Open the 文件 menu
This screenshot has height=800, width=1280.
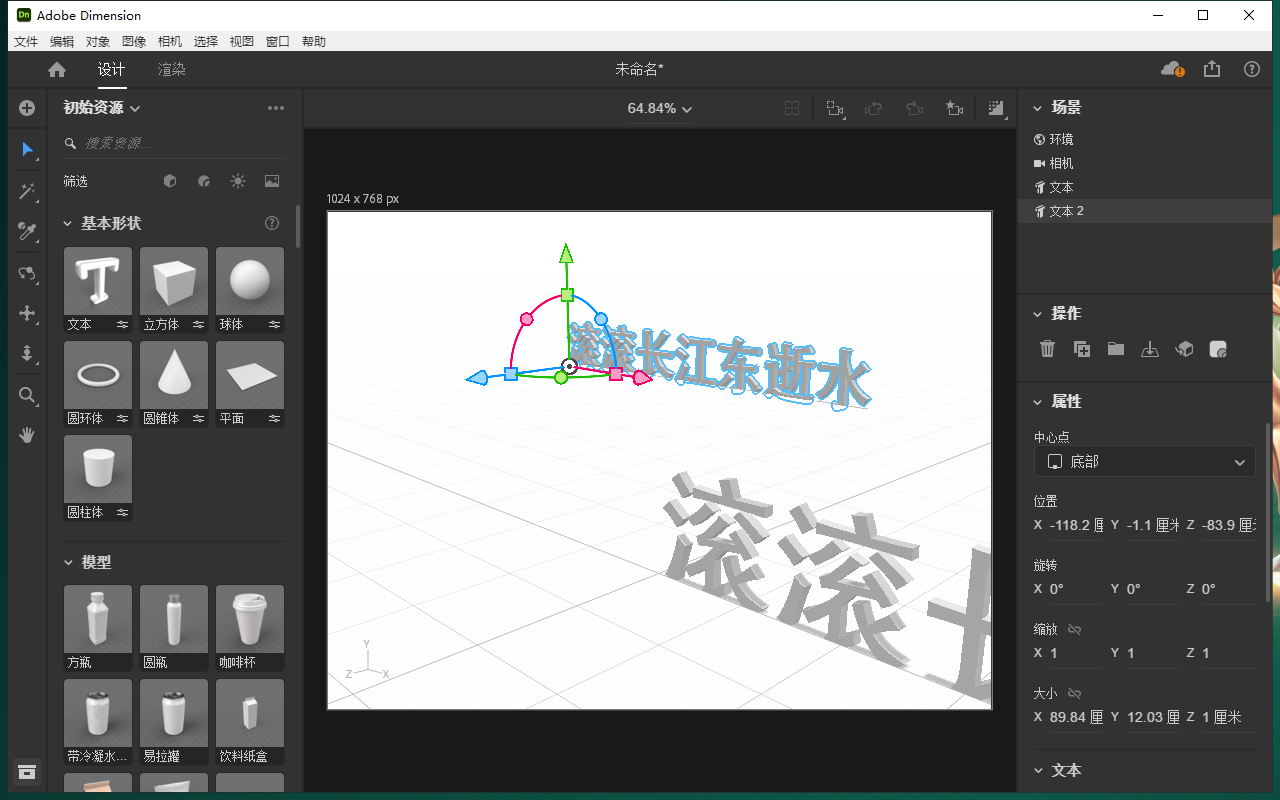point(26,42)
